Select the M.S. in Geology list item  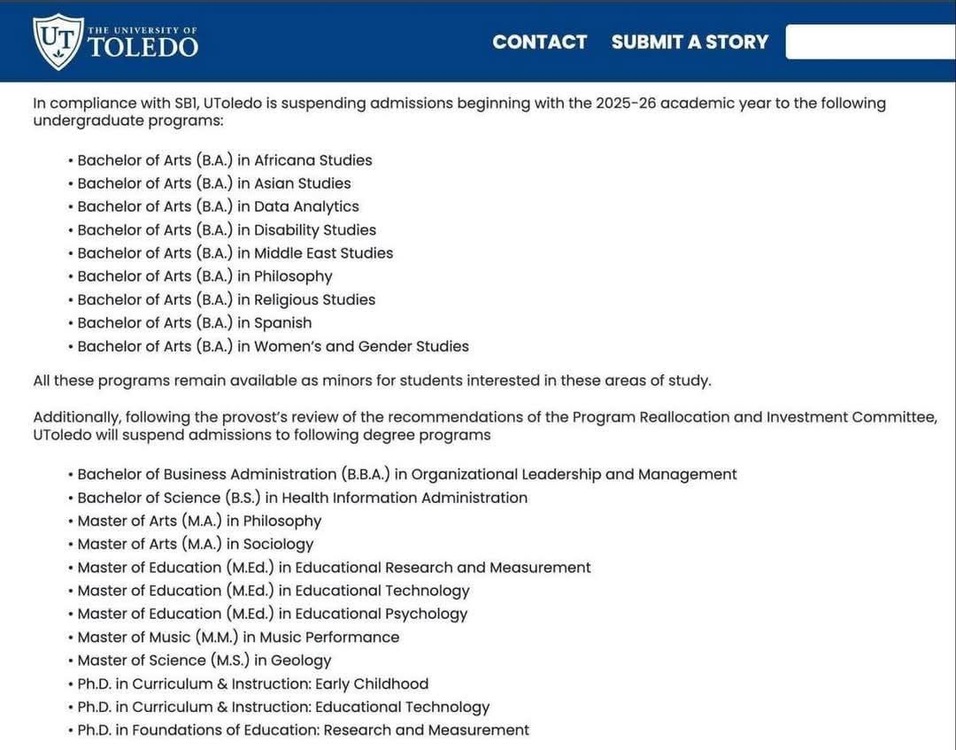tap(204, 660)
